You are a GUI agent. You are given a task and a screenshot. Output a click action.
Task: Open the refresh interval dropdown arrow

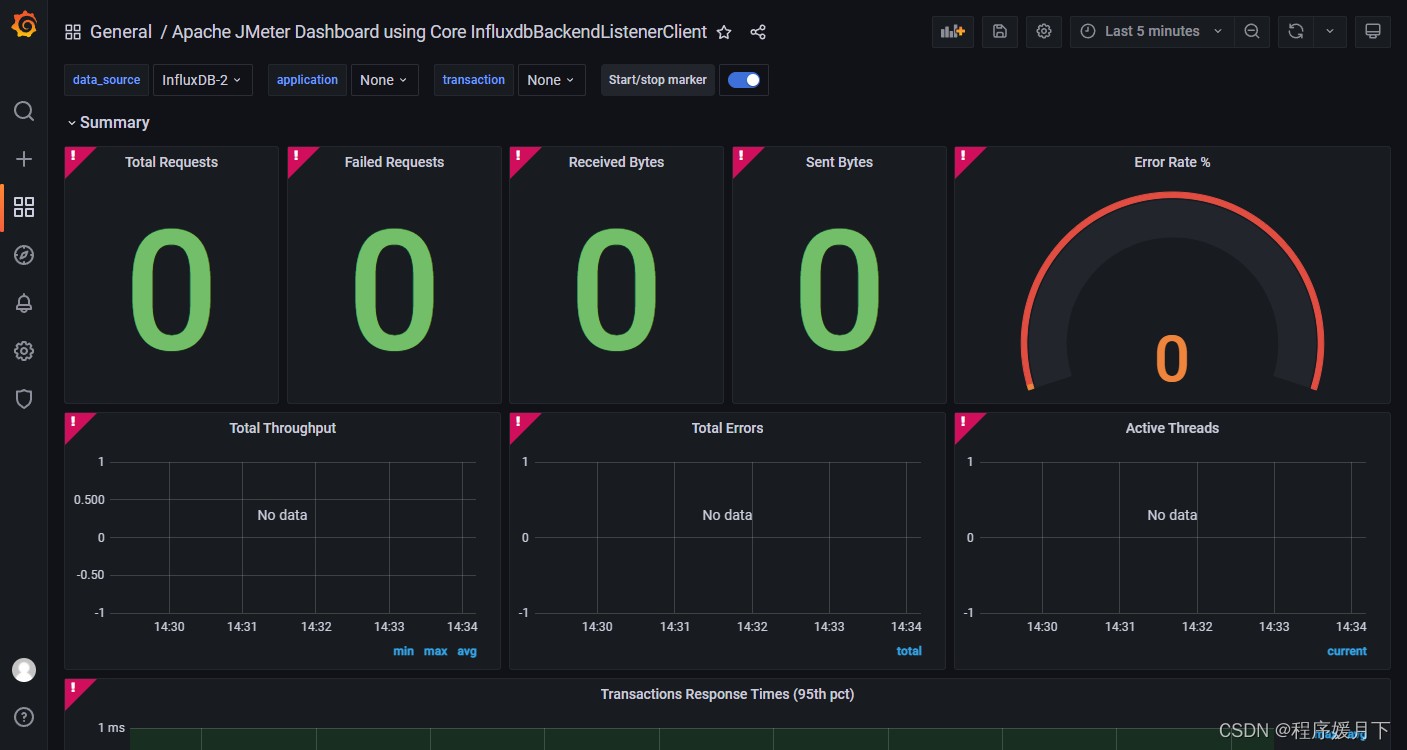point(1330,32)
